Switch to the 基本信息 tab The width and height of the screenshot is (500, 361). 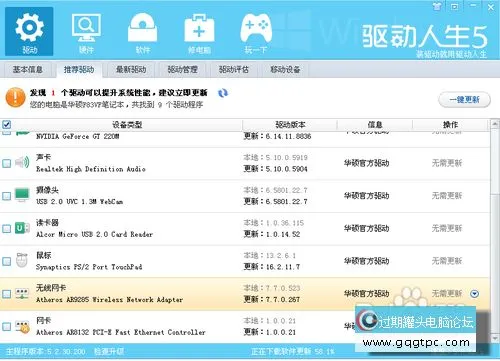27,69
